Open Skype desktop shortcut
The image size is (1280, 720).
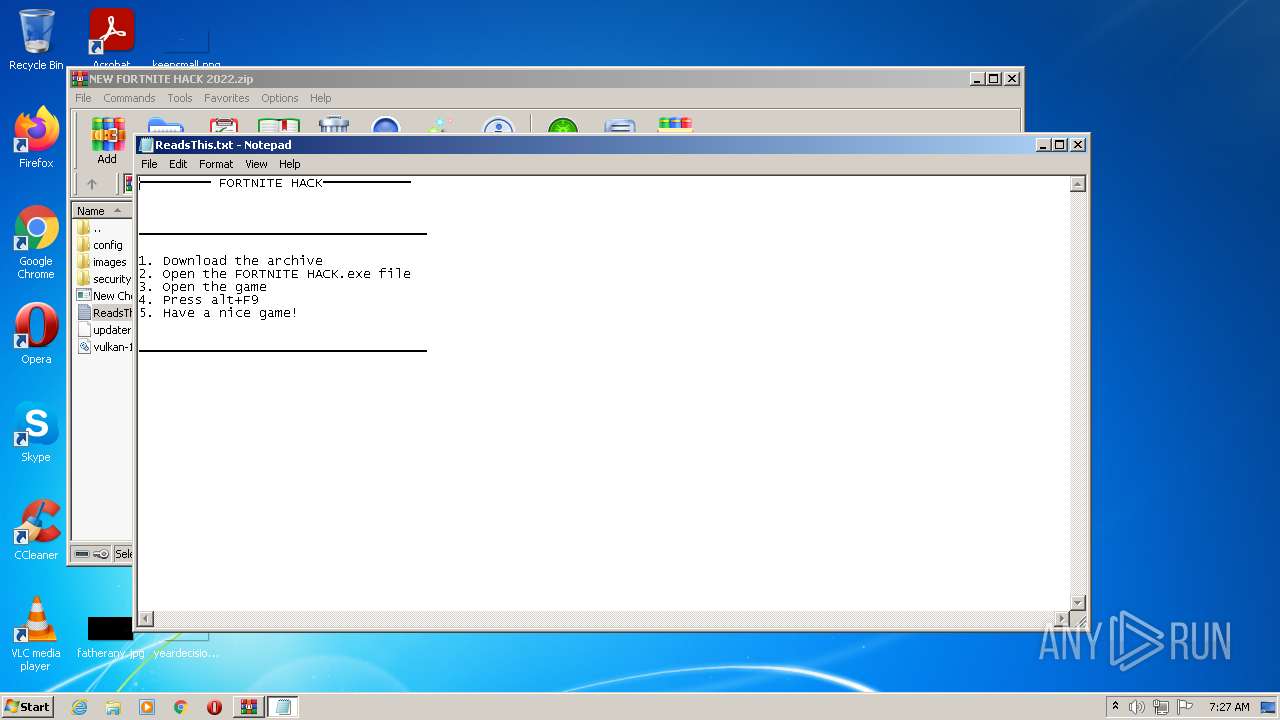click(x=36, y=432)
